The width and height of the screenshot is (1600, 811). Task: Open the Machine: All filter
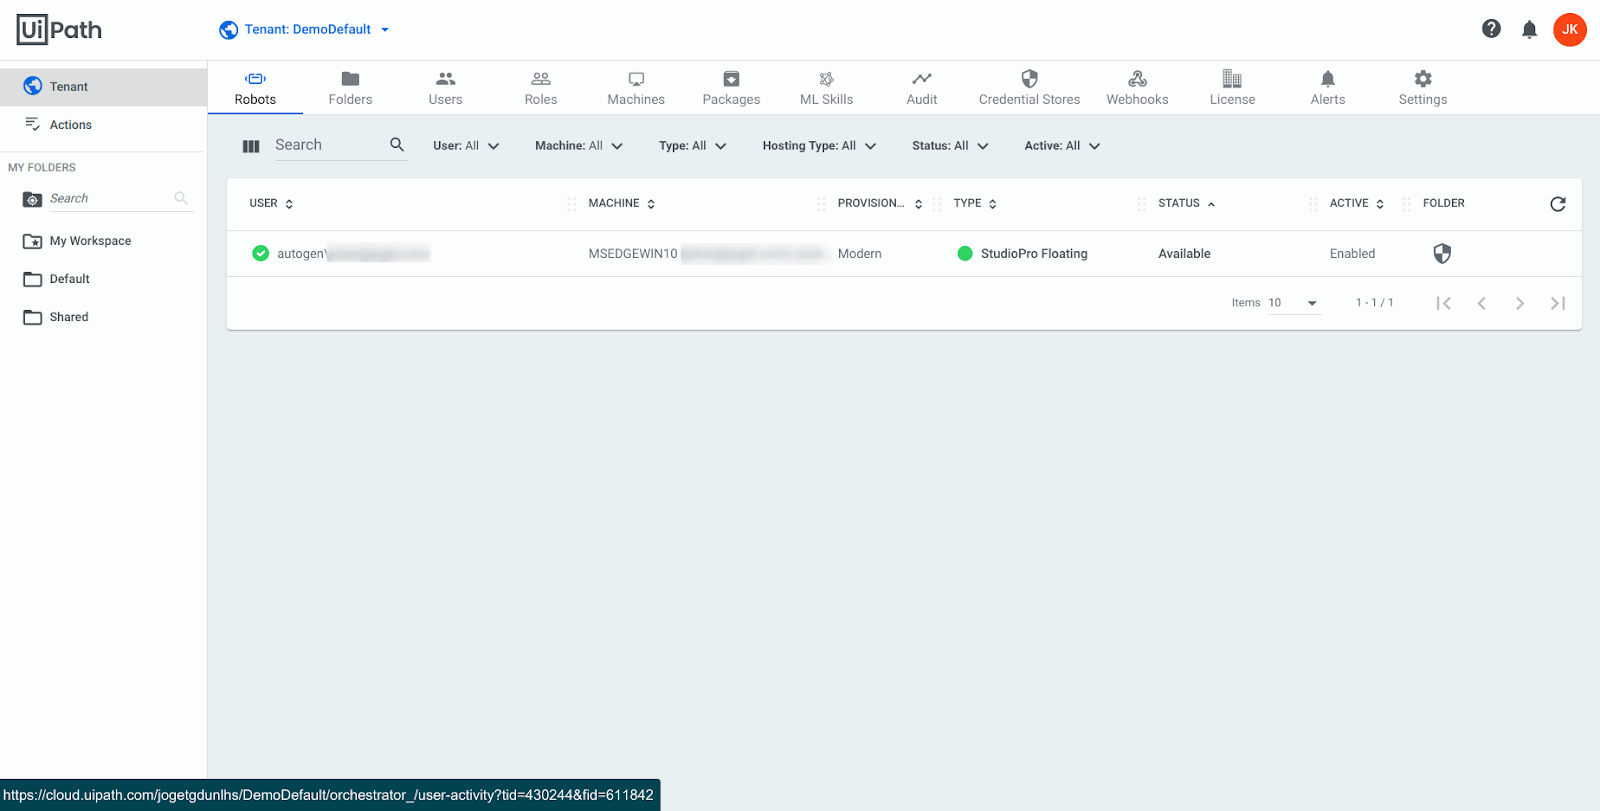pyautogui.click(x=579, y=146)
